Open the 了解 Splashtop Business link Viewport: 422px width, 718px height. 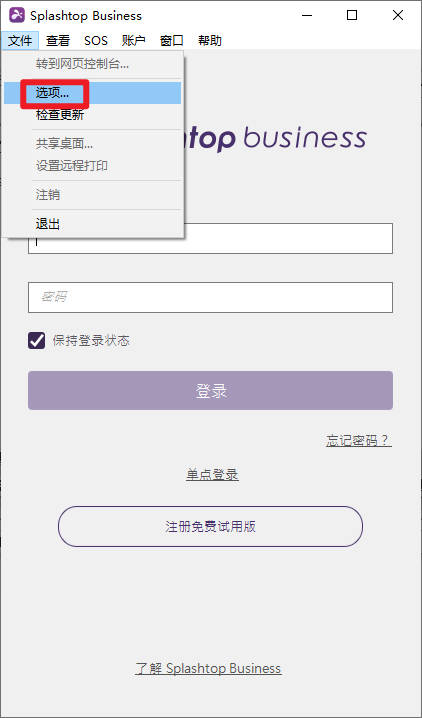pos(208,669)
